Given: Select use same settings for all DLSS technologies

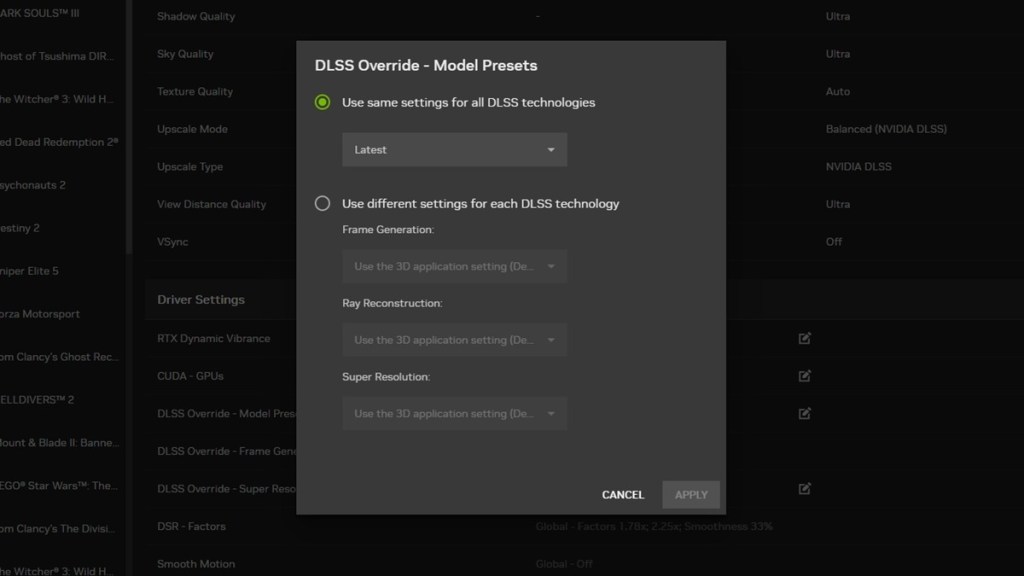Looking at the screenshot, I should [322, 102].
